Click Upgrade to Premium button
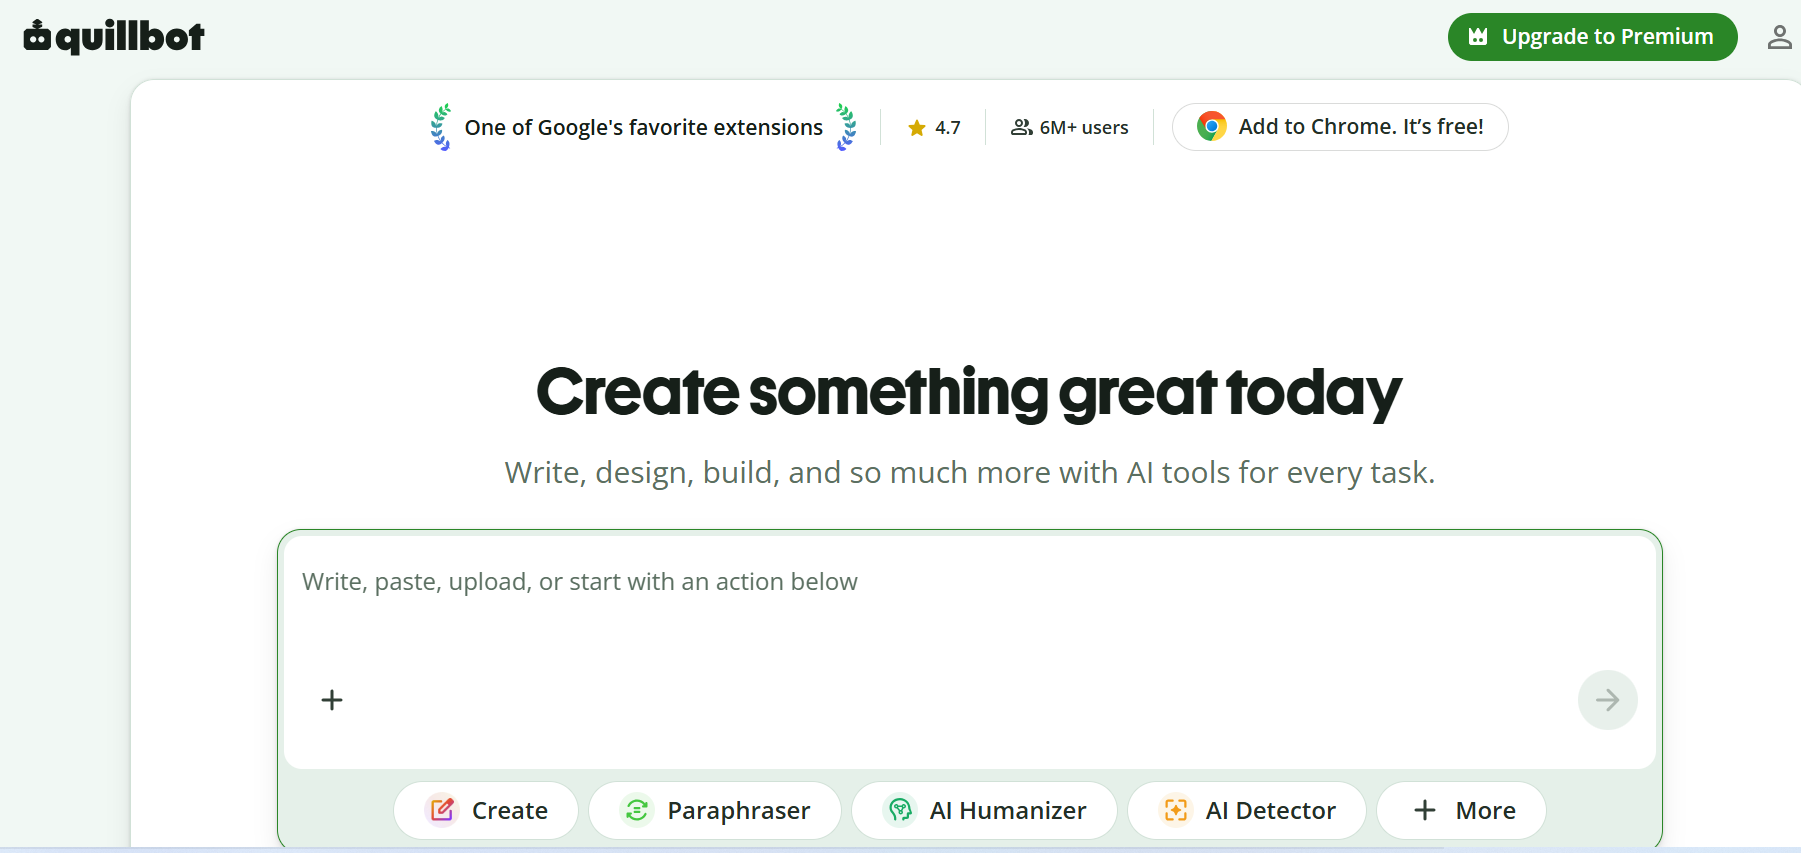 coord(1592,37)
